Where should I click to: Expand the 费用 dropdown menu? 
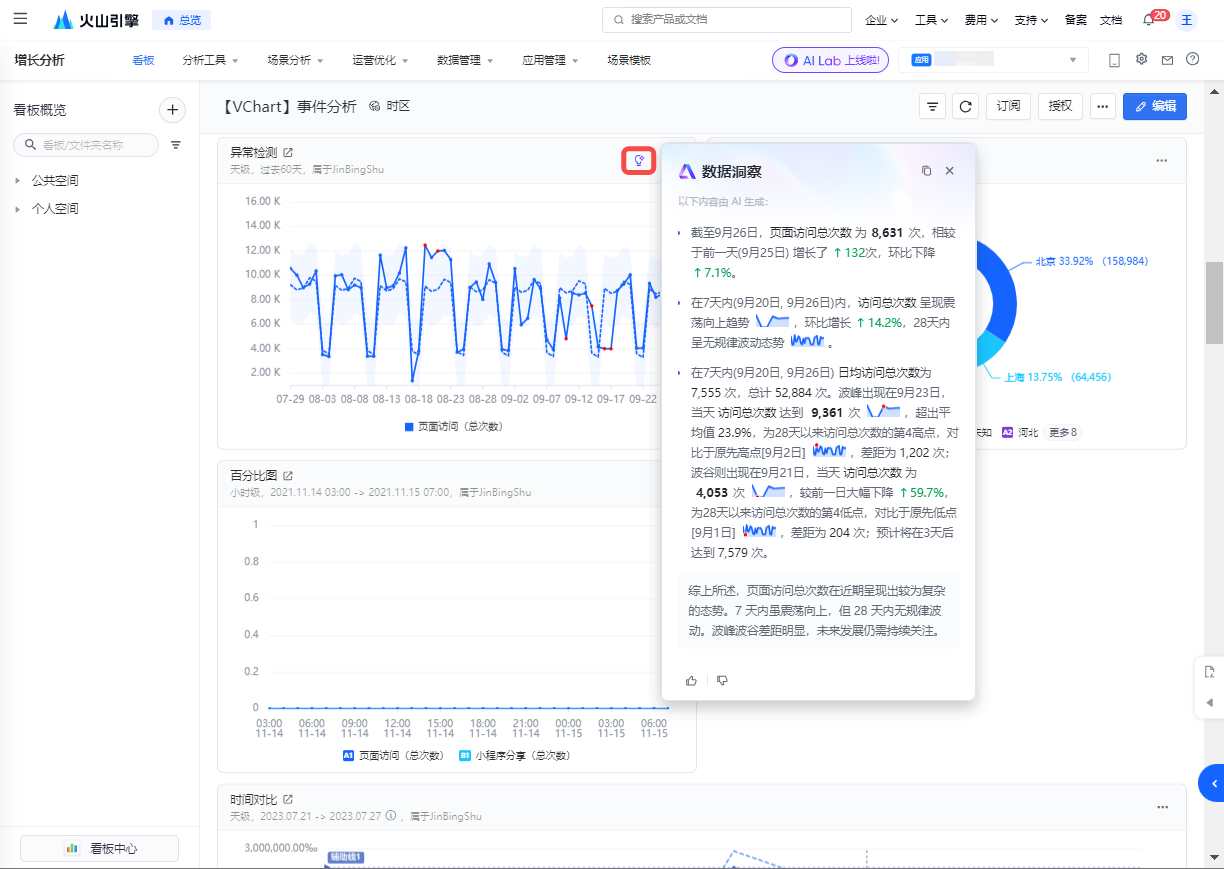(x=981, y=20)
